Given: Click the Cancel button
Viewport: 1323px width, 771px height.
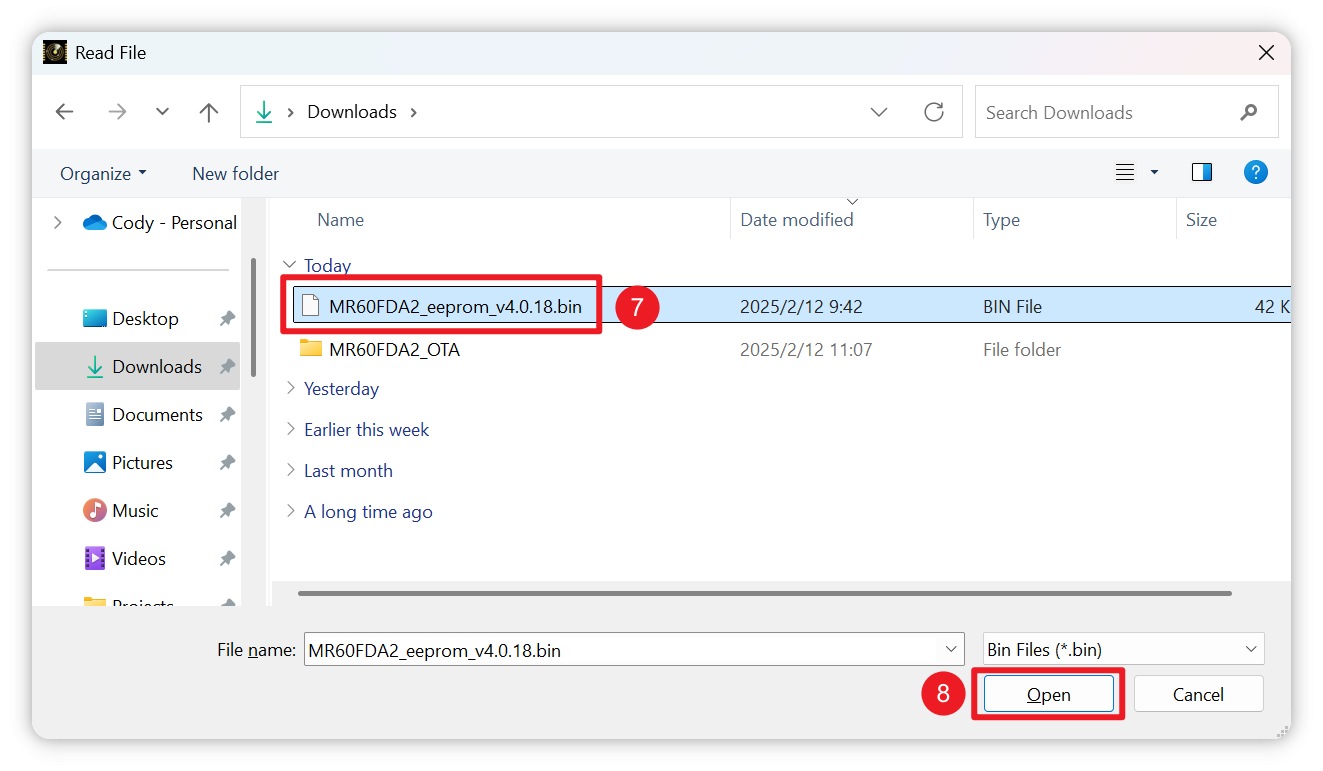Looking at the screenshot, I should pos(1198,694).
